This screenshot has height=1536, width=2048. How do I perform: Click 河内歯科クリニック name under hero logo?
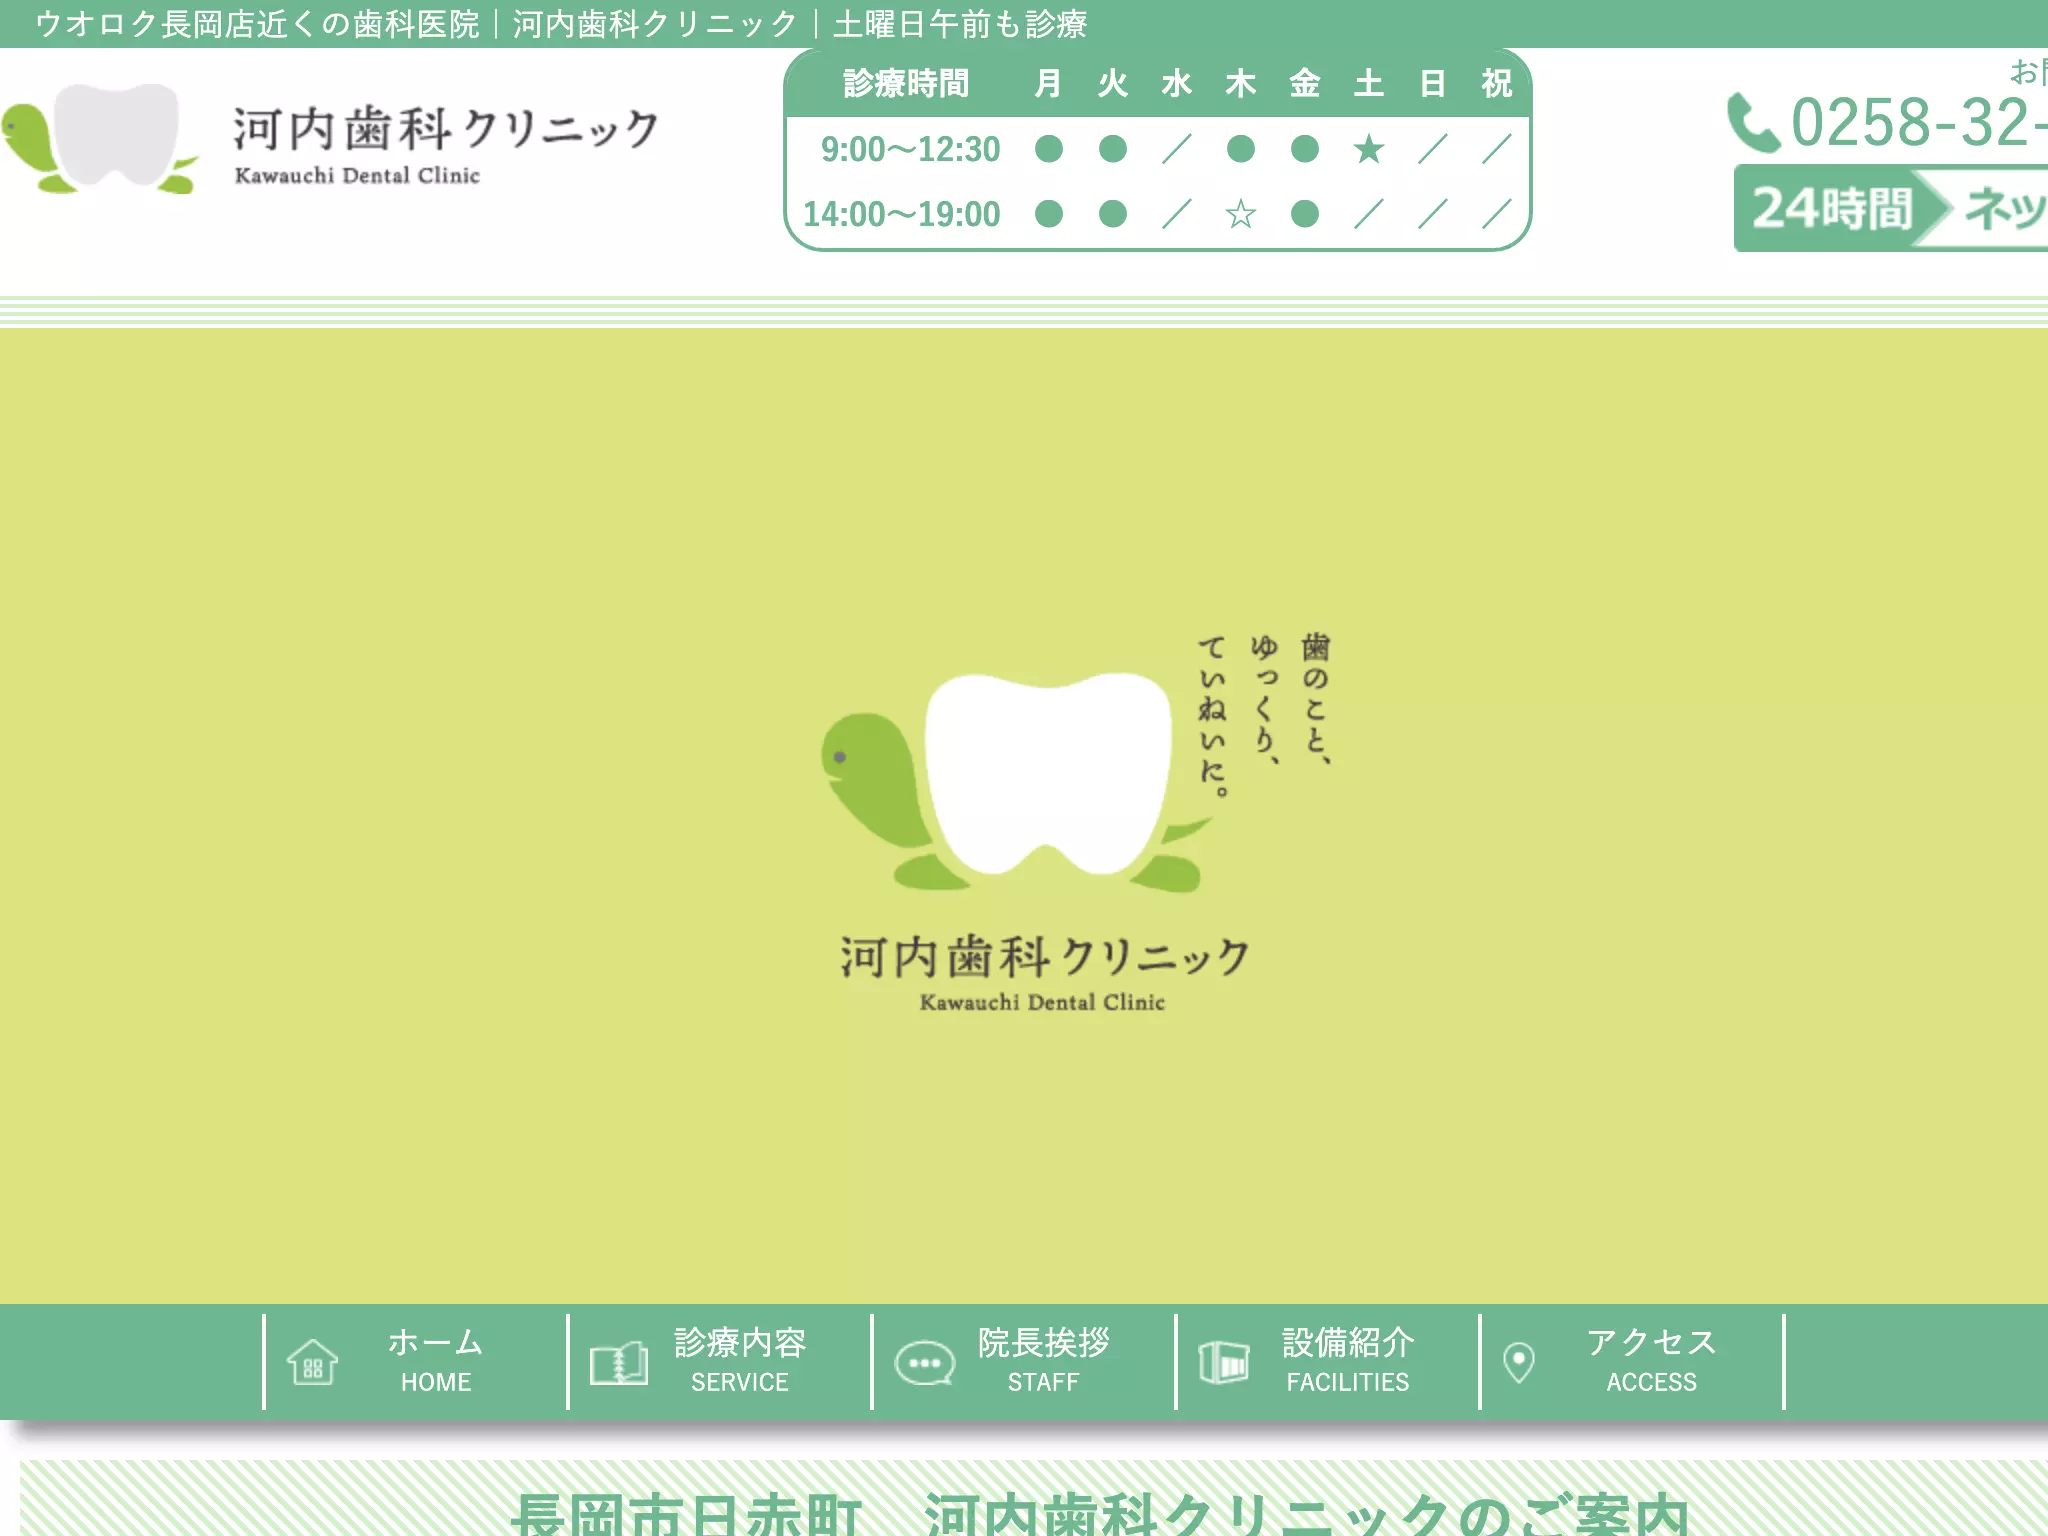coord(1044,957)
